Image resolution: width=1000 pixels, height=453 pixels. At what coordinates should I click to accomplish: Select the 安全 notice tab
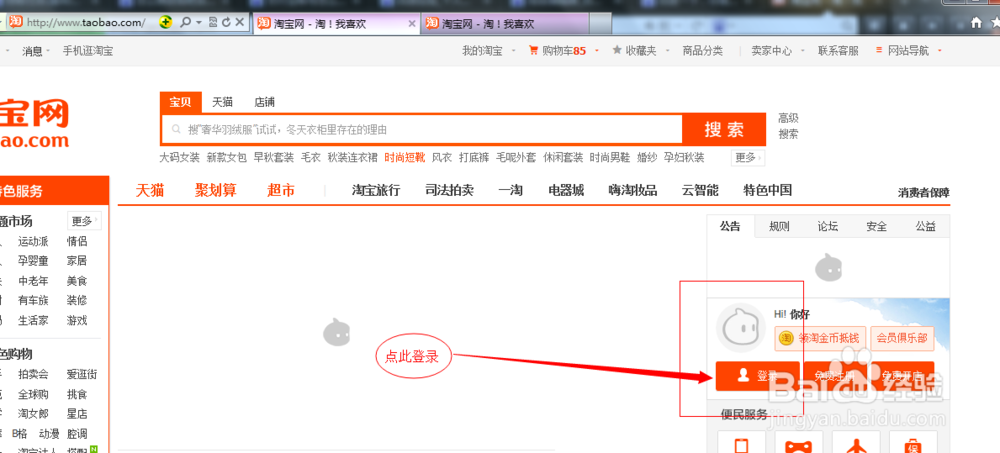[876, 226]
